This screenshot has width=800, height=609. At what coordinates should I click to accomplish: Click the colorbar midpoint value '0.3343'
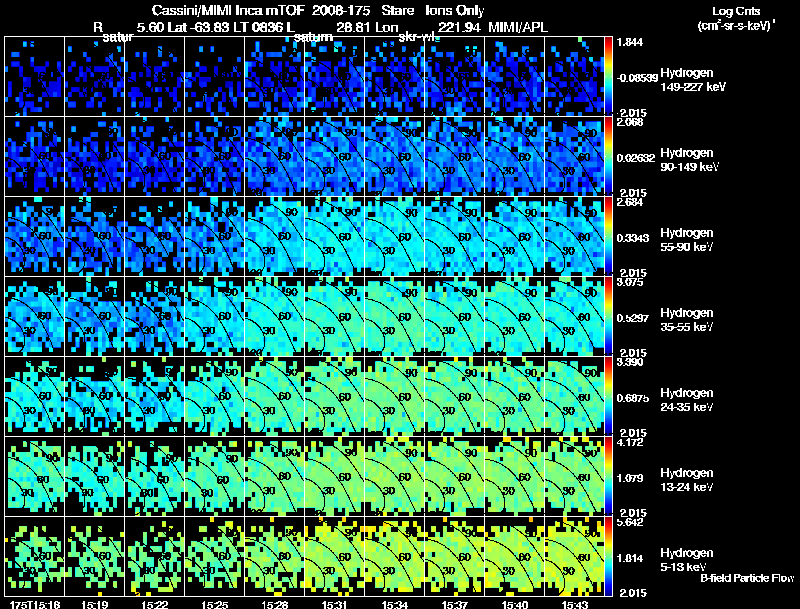coord(633,238)
